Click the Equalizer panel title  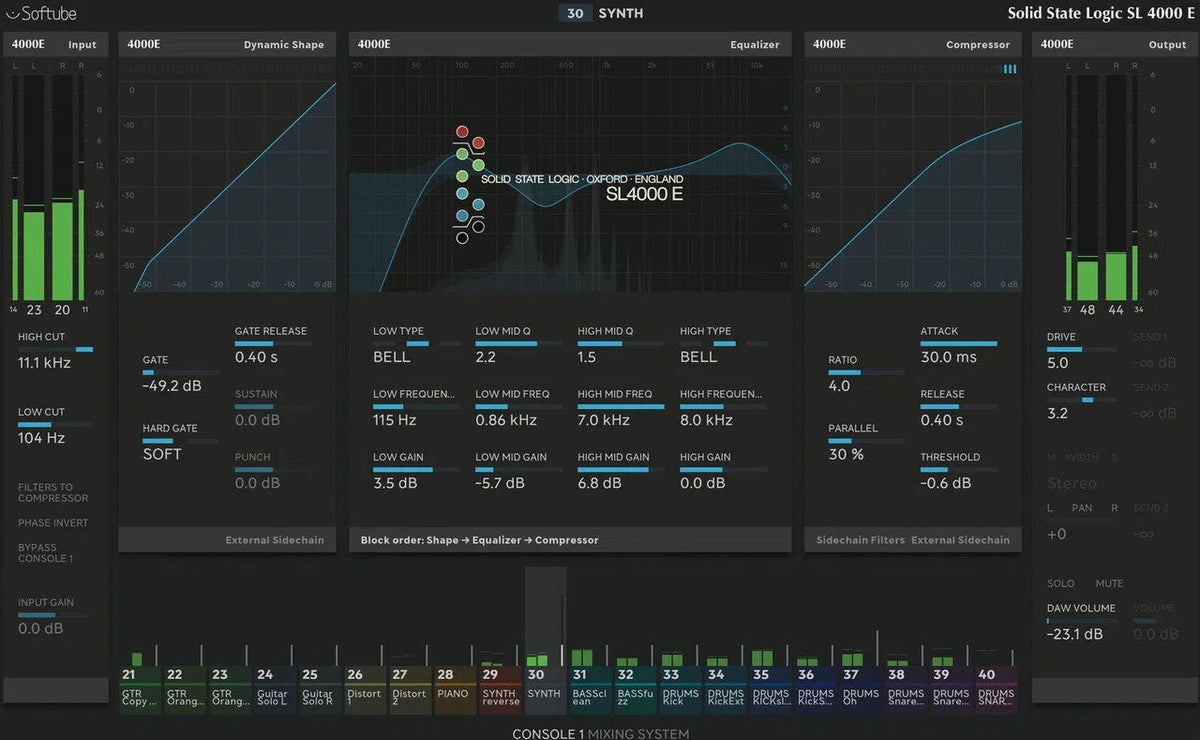tap(755, 44)
